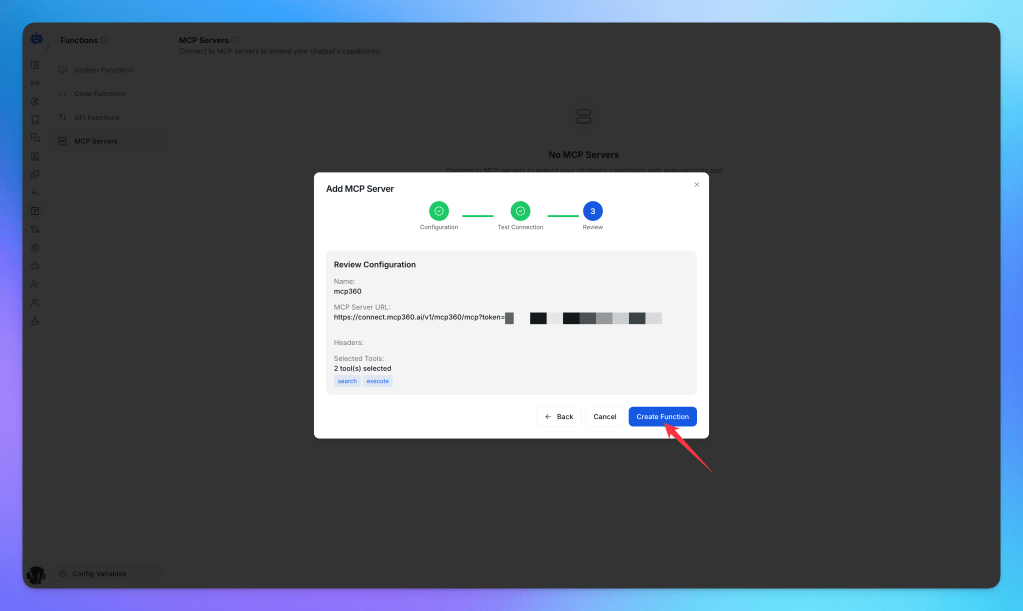Viewport: 1023px width, 611px height.
Task: Open System Functions in the sidebar
Action: 102,70
